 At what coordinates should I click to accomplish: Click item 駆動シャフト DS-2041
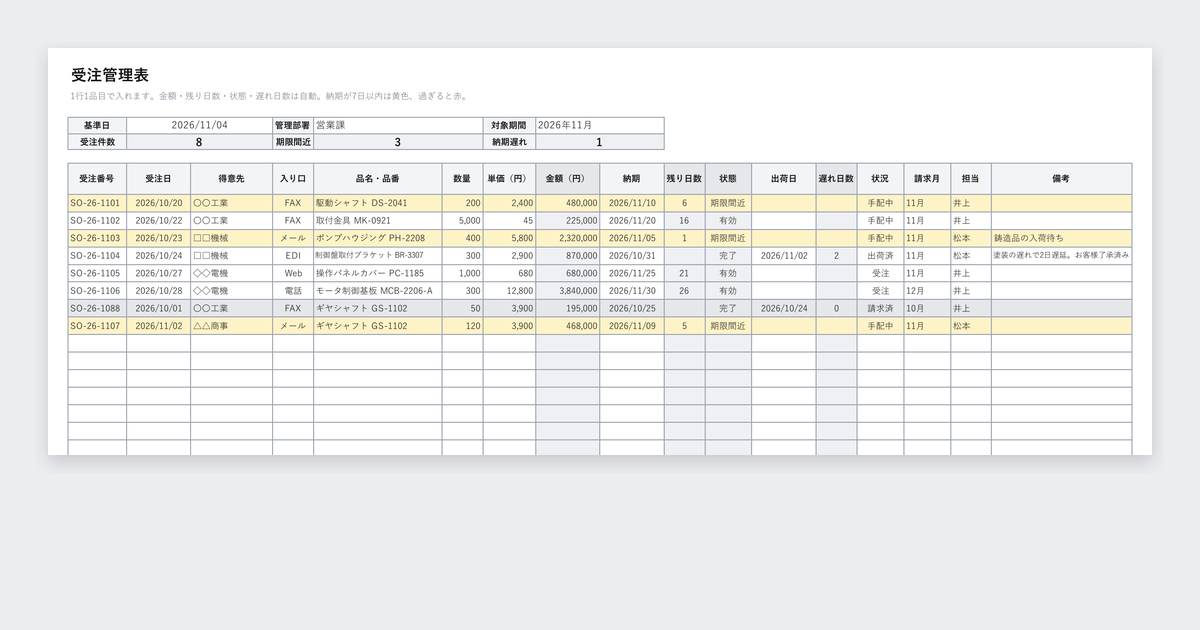[378, 203]
